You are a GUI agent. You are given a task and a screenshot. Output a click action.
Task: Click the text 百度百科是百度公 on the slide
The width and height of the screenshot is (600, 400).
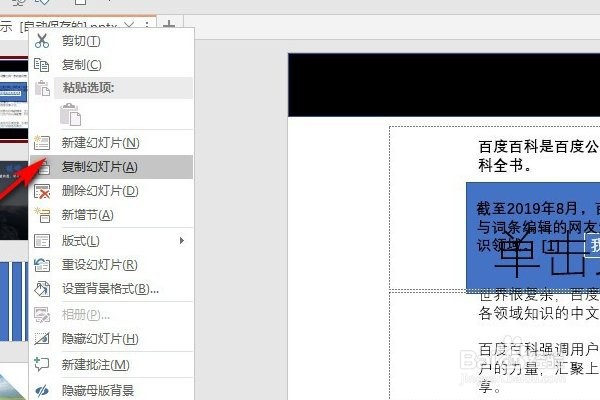click(538, 146)
